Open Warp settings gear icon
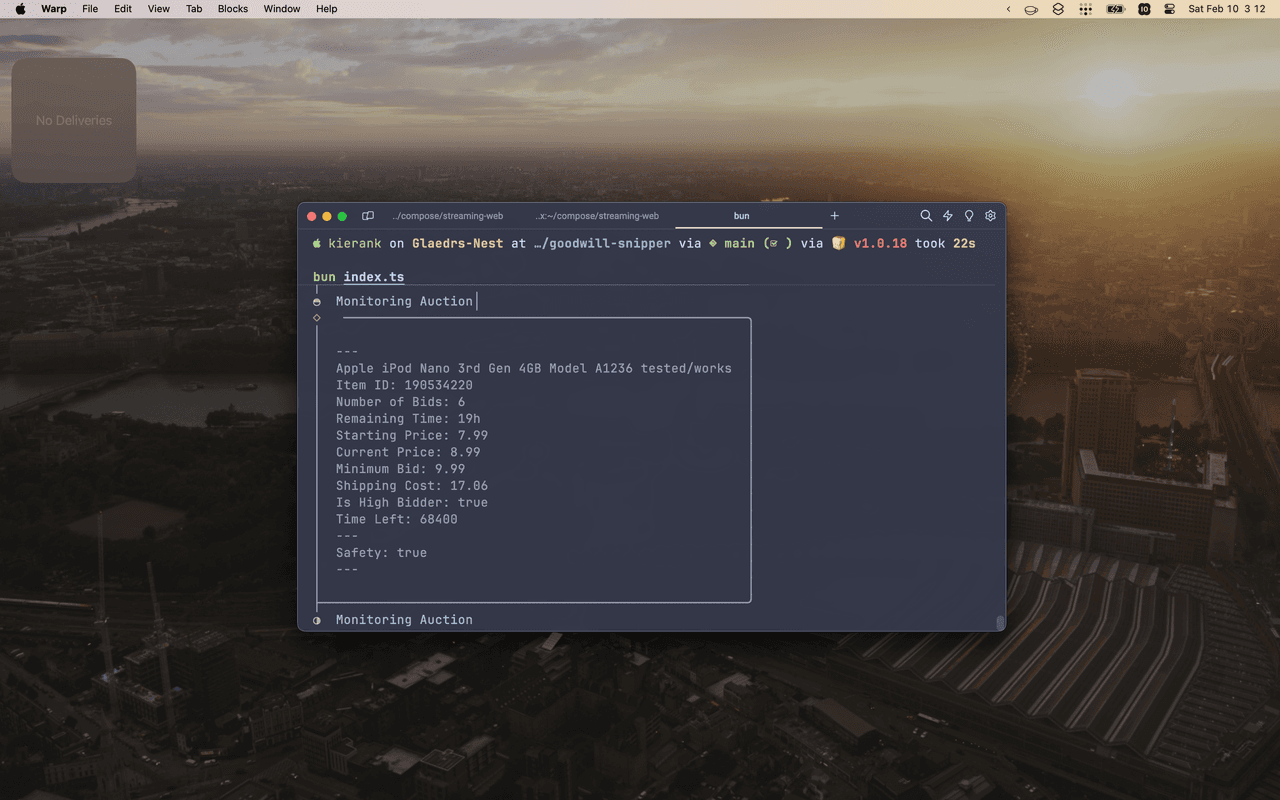This screenshot has height=800, width=1280. point(991,216)
